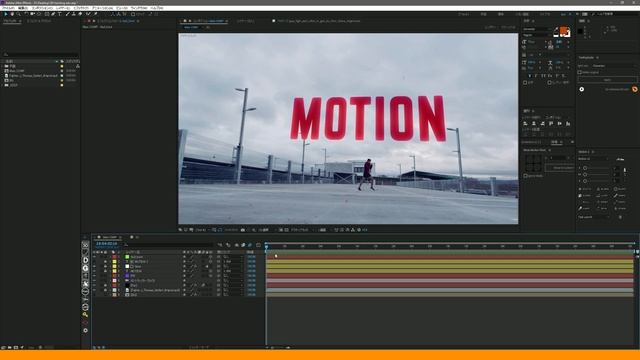
Task: Click the Small Caps (Tt) icon
Action: pos(550,76)
